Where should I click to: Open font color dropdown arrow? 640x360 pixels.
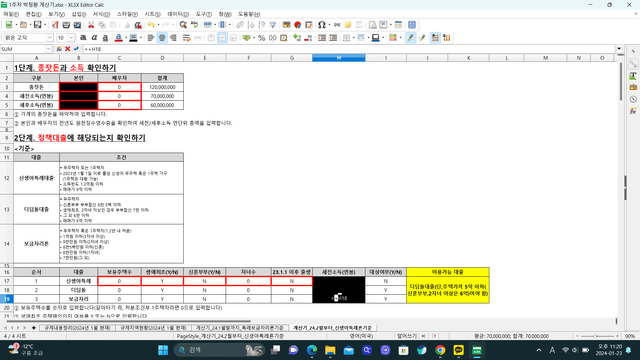(x=125, y=38)
